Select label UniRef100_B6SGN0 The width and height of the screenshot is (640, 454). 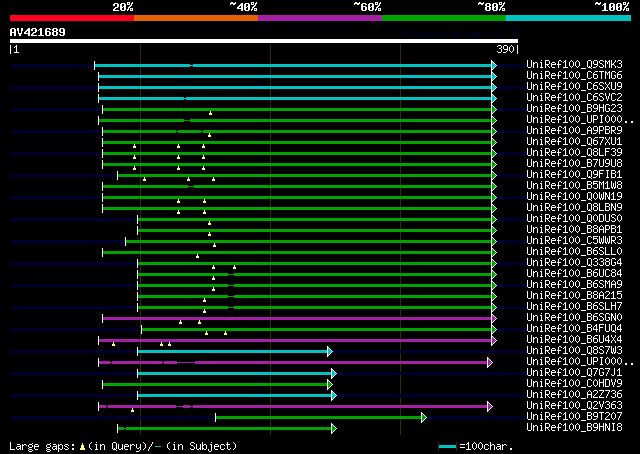(574, 318)
